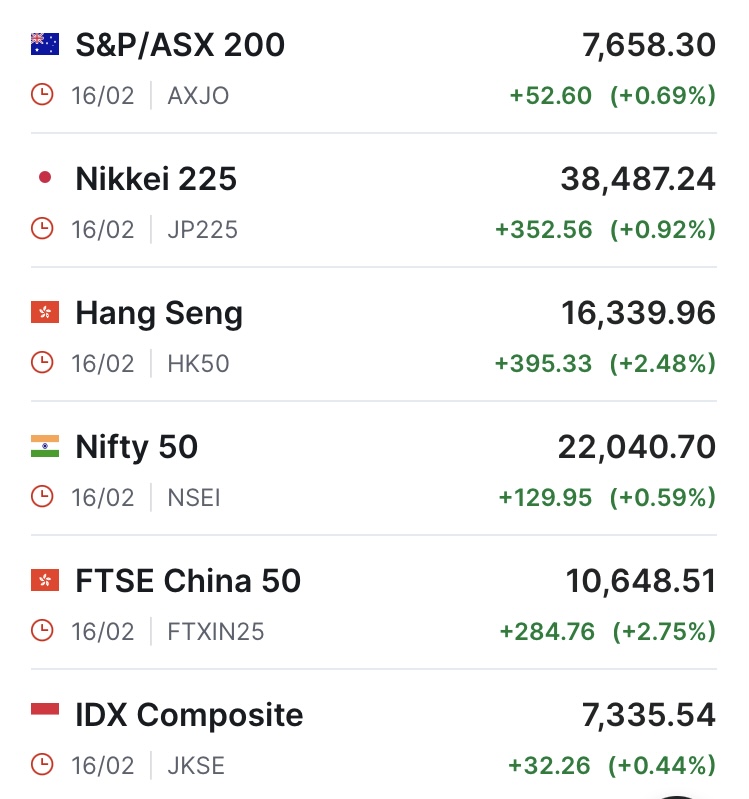
Task: Select the Nifty 50 index name
Action: (137, 447)
